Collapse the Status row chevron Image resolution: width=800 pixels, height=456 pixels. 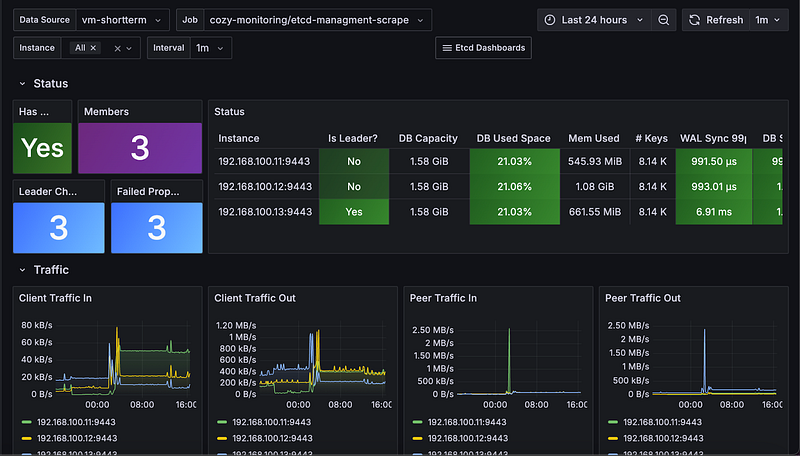pyautogui.click(x=22, y=84)
